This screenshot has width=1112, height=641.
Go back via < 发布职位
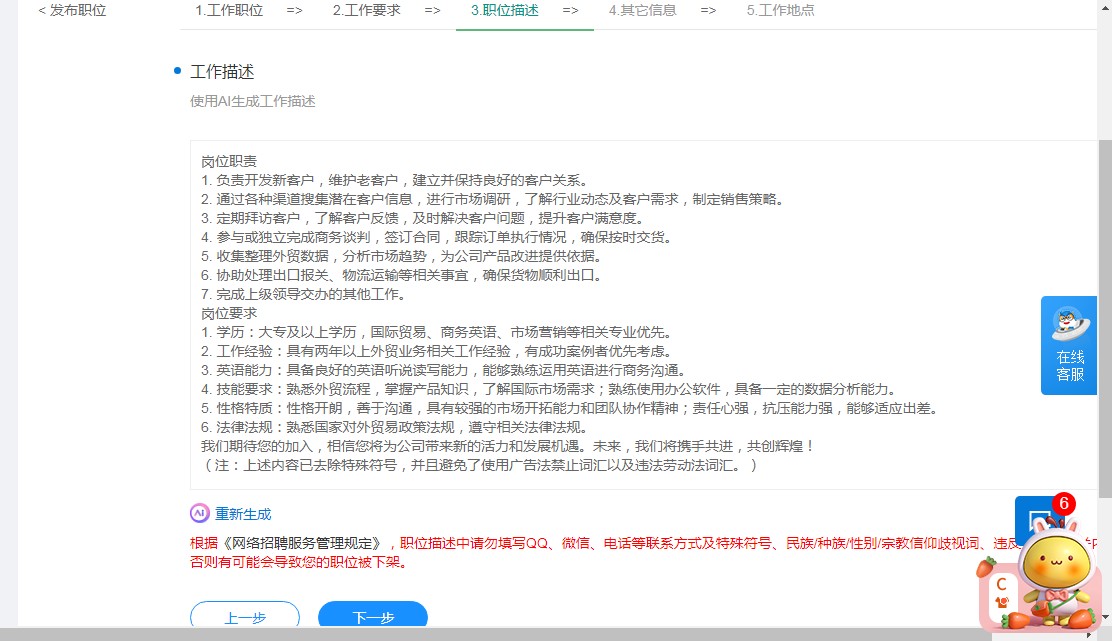pyautogui.click(x=72, y=11)
